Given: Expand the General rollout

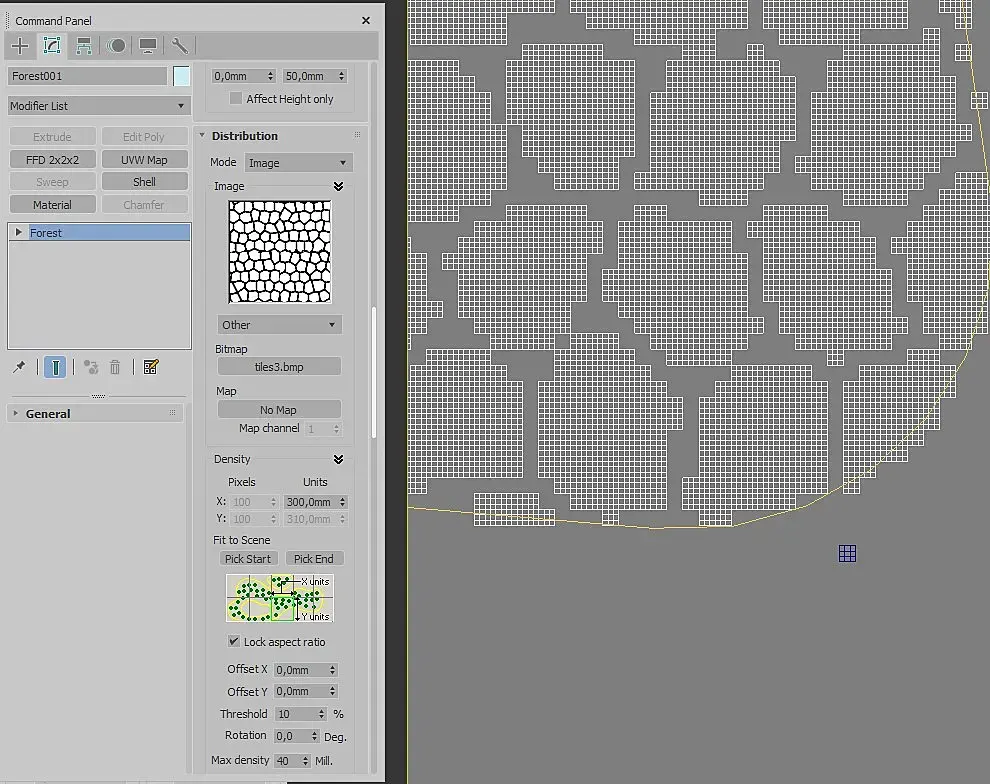Looking at the screenshot, I should tap(16, 413).
